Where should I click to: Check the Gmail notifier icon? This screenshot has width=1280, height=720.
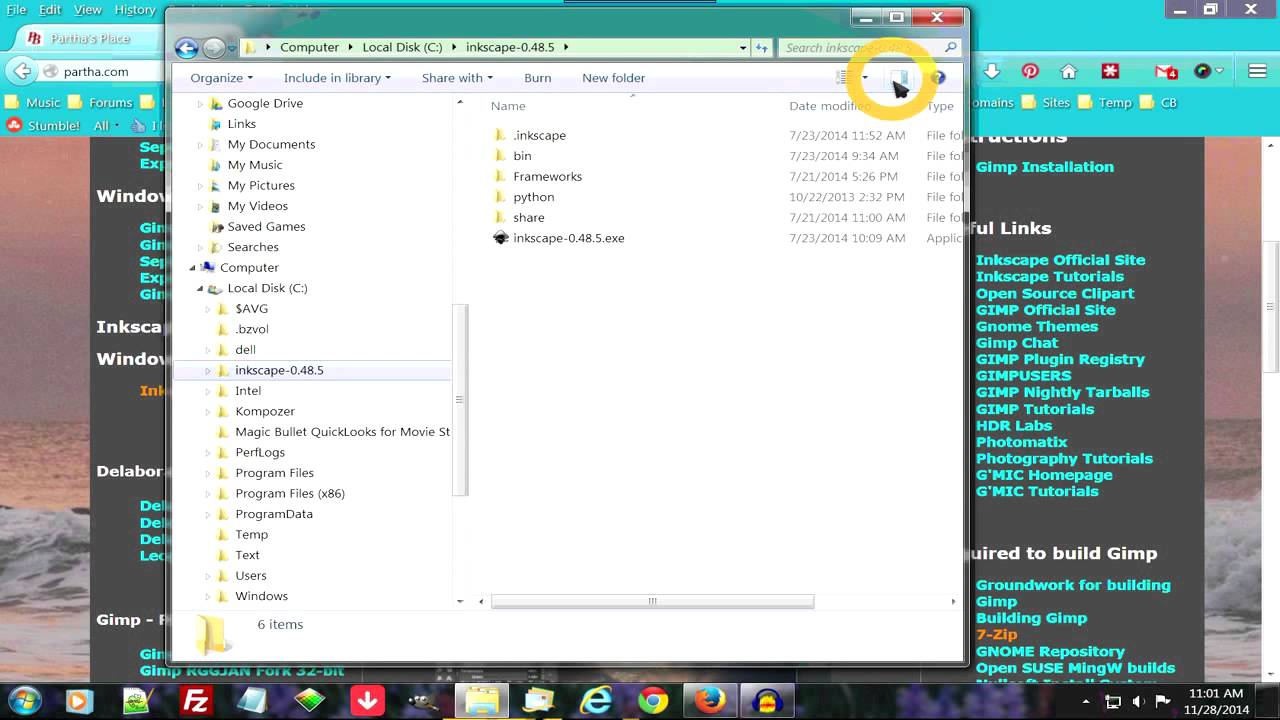pyautogui.click(x=1165, y=71)
